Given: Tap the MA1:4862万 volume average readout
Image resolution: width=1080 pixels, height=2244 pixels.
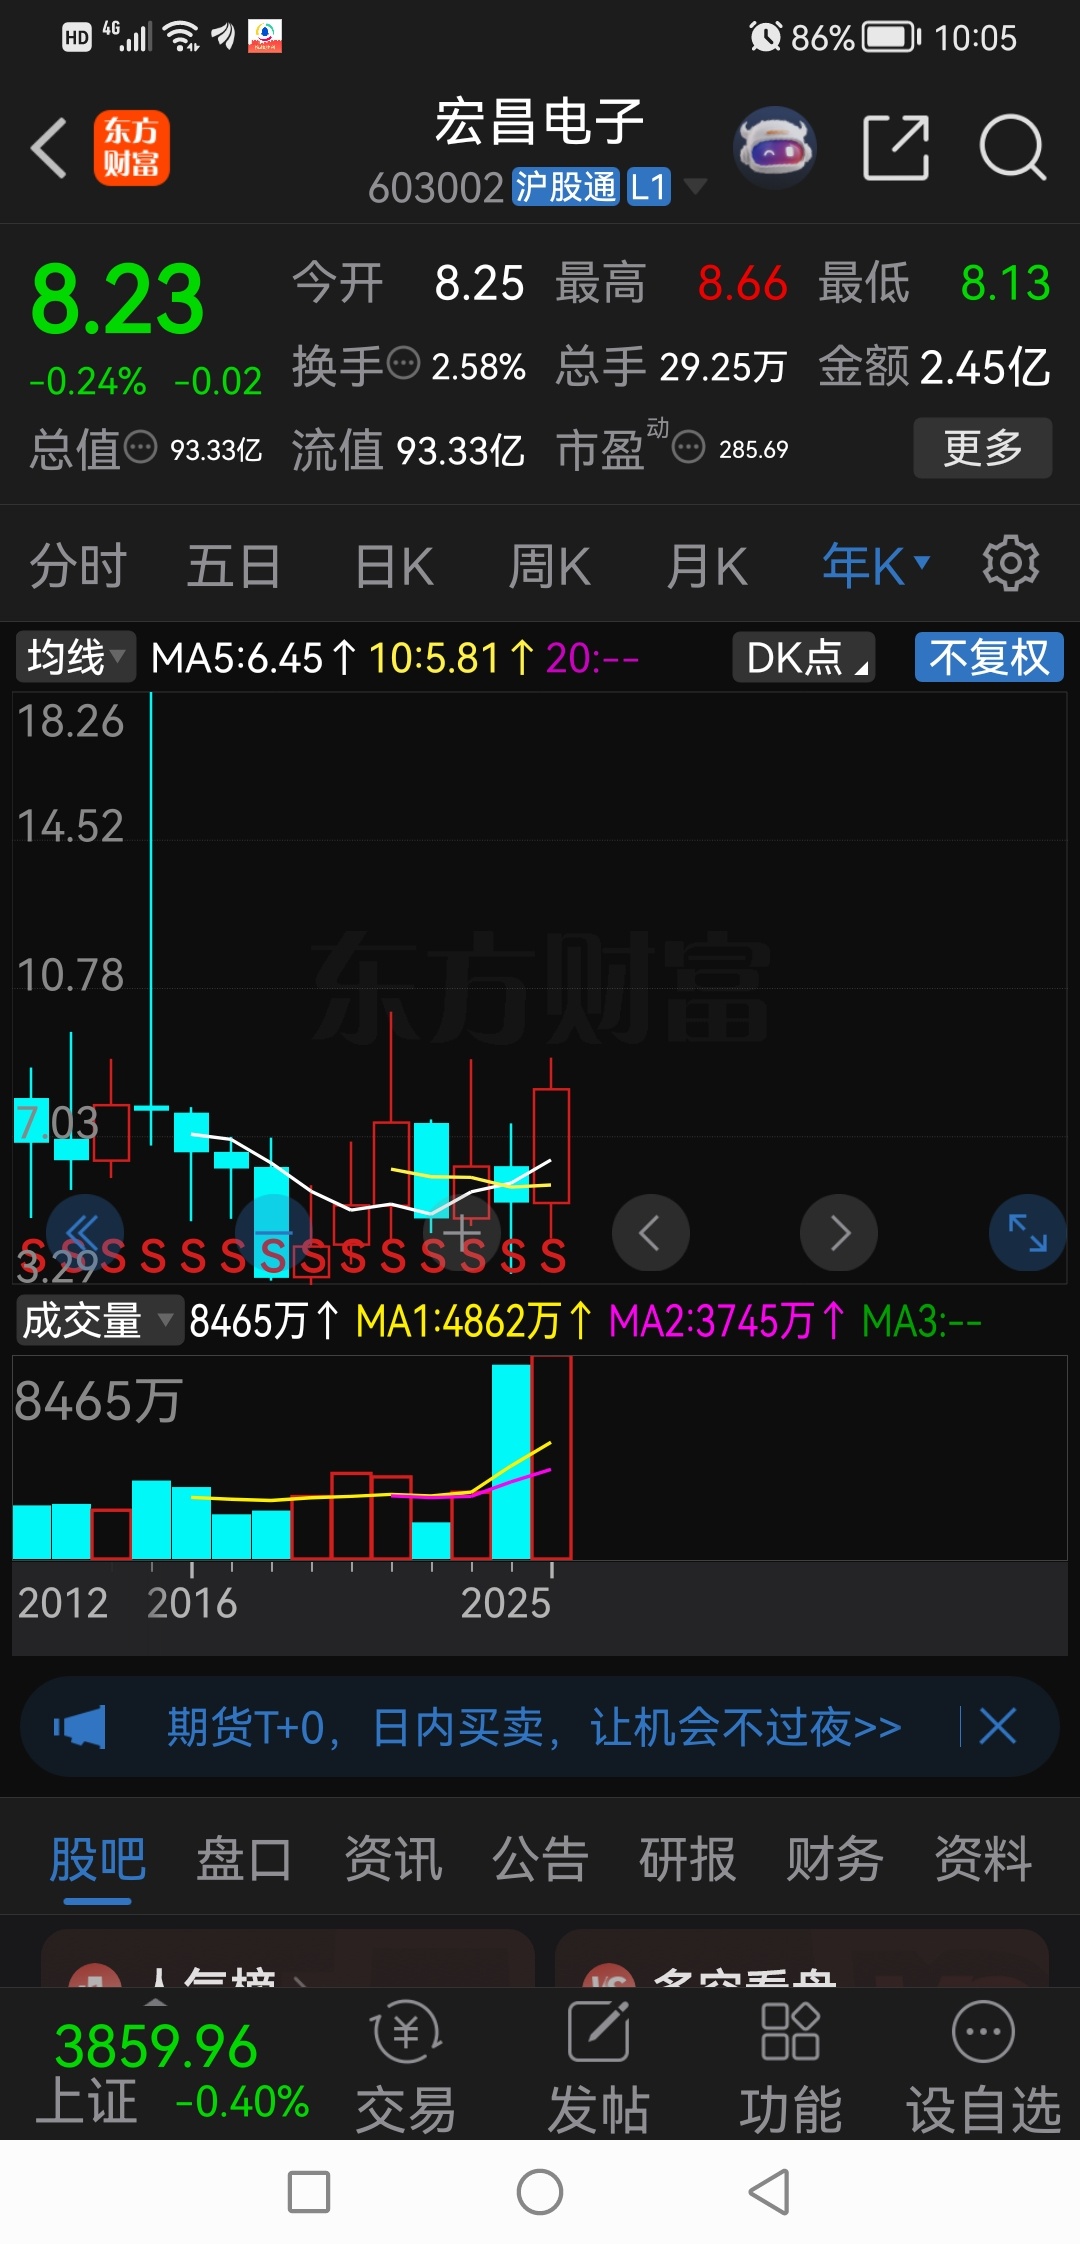Looking at the screenshot, I should point(473,1321).
